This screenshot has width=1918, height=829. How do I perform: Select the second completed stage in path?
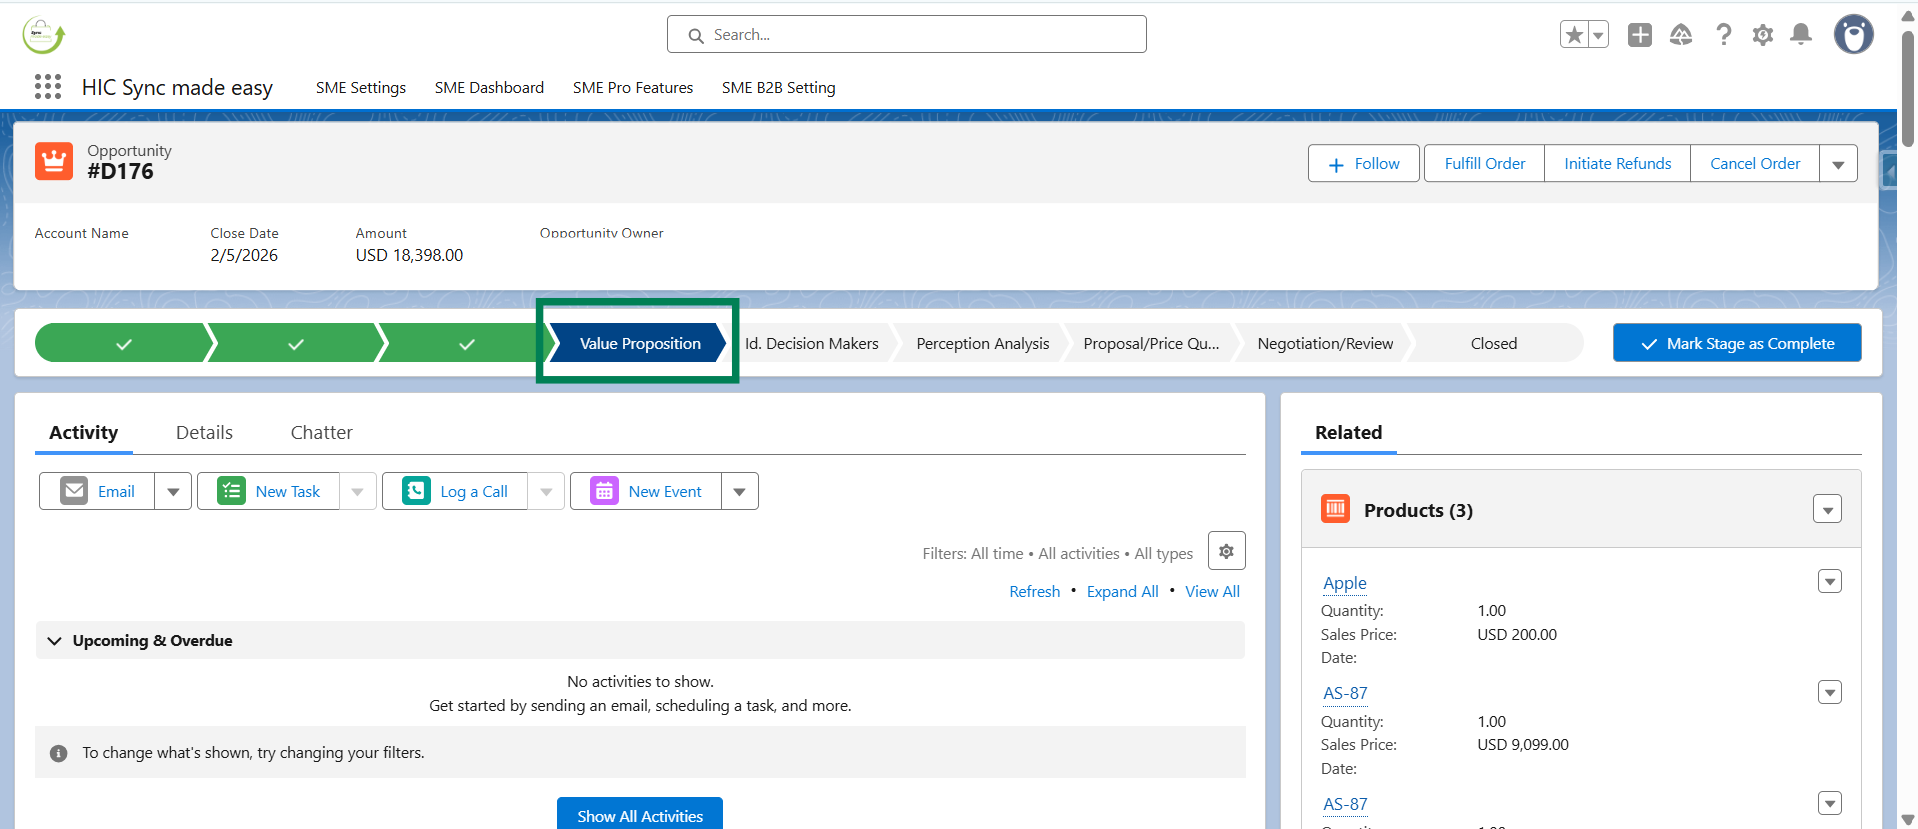(x=296, y=343)
